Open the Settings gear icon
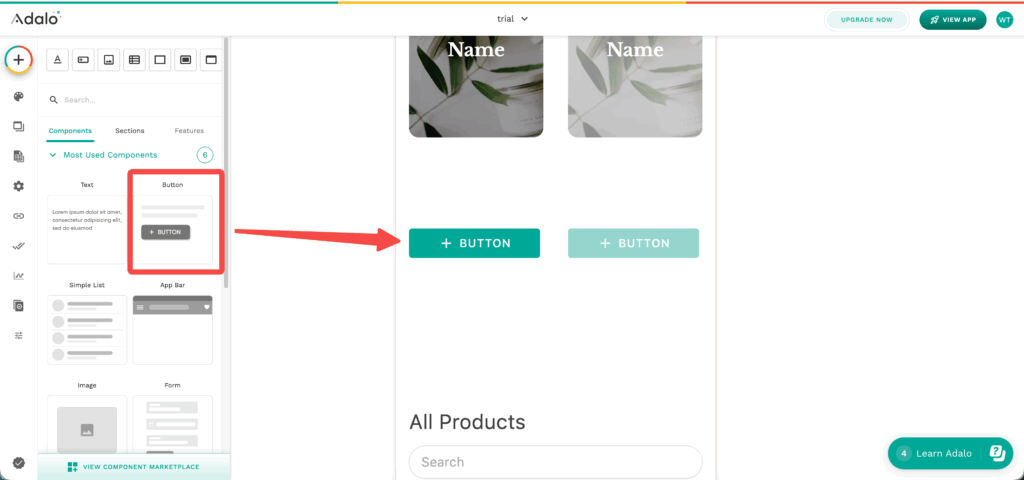This screenshot has height=480, width=1024. point(18,186)
